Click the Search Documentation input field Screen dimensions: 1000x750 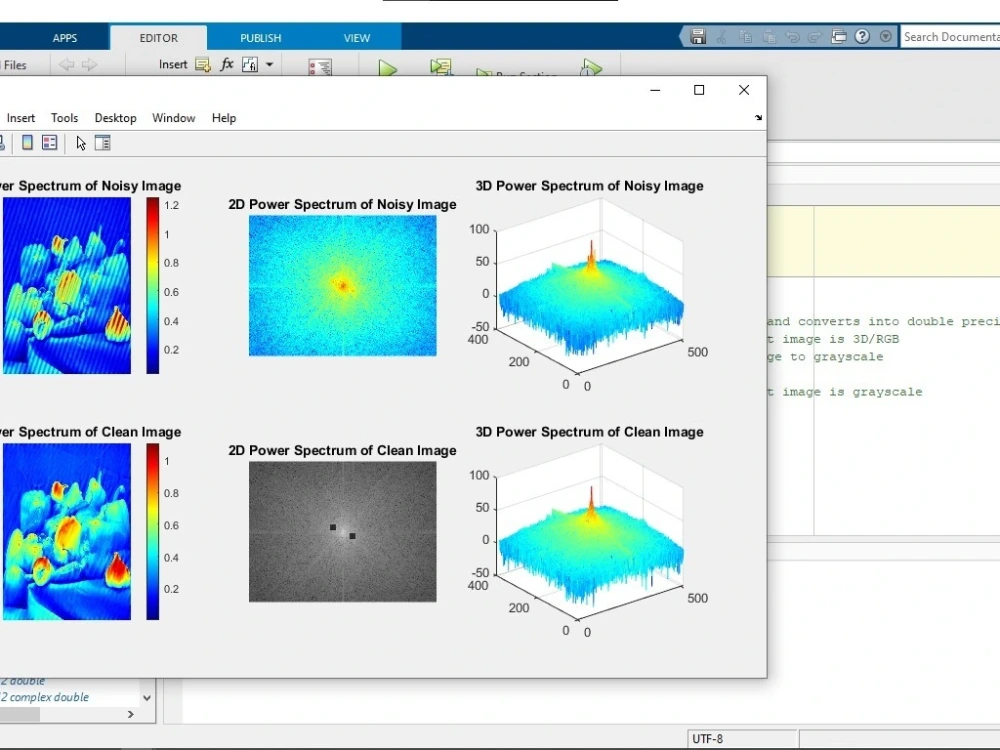pos(950,36)
